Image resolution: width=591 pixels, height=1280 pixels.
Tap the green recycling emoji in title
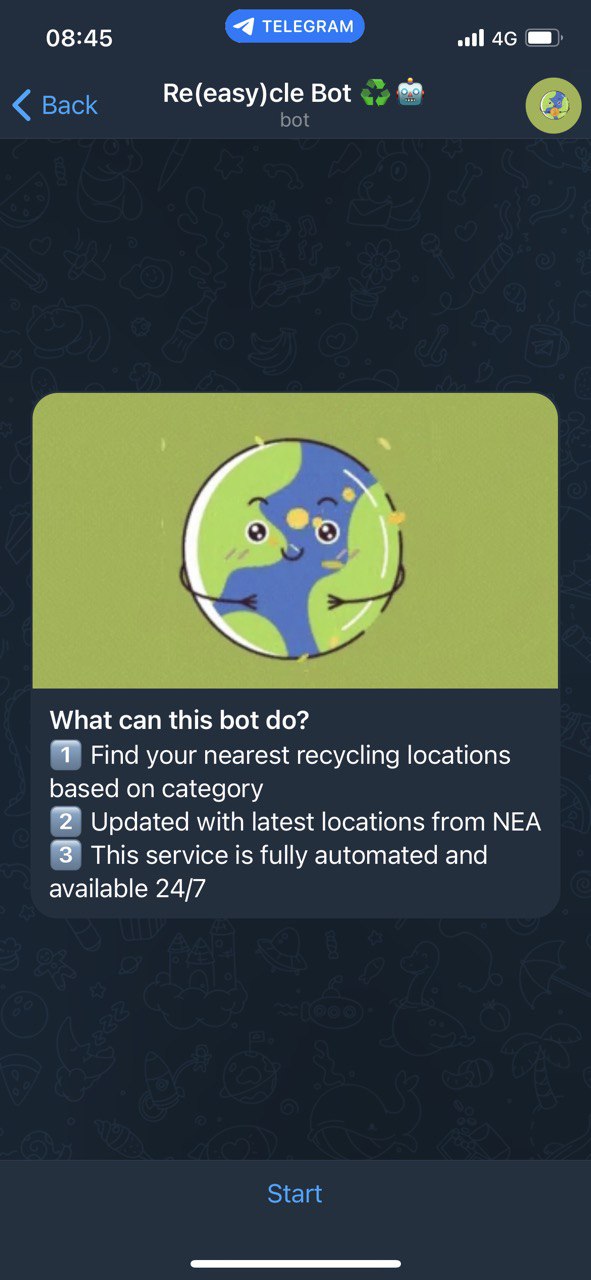(375, 94)
